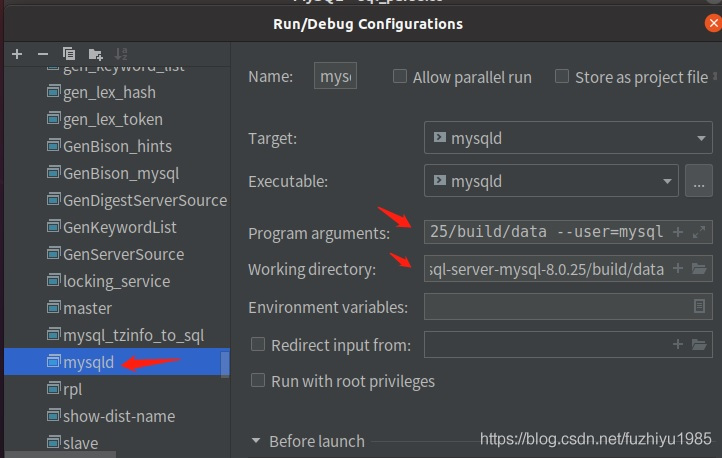
Task: Click the Copy Configuration icon
Action: [x=69, y=53]
